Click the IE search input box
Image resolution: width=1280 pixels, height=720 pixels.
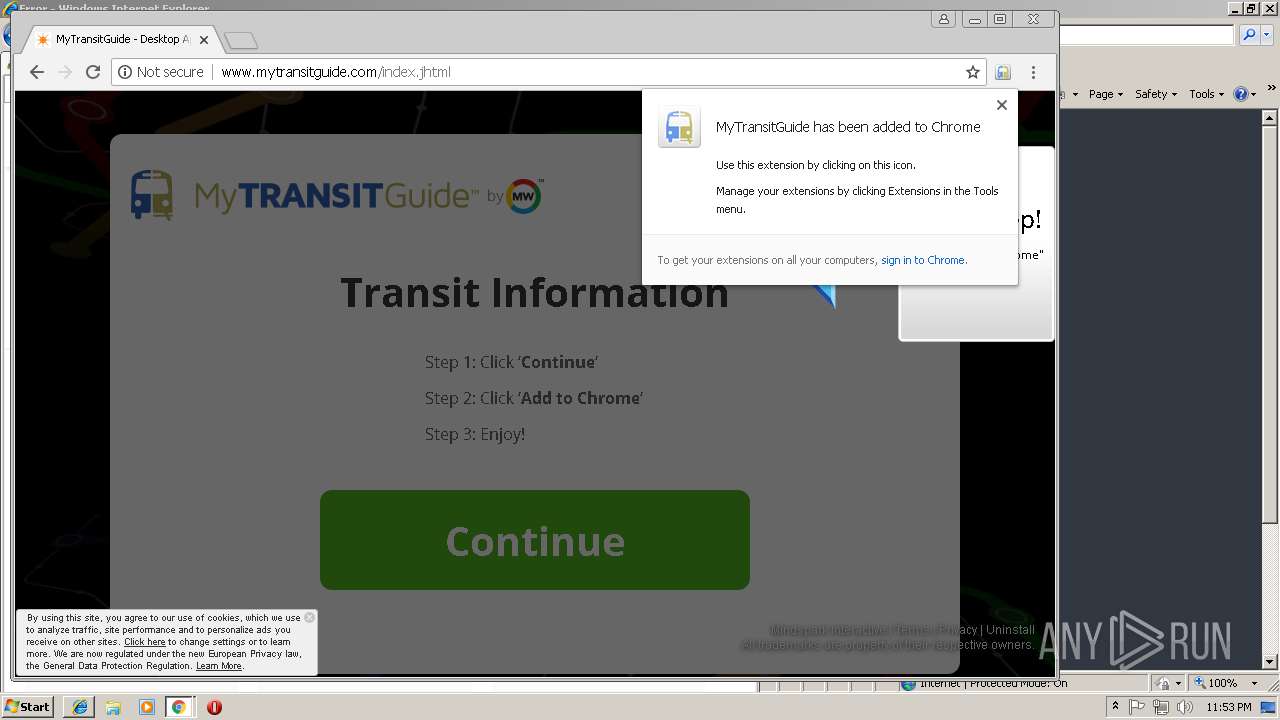(1147, 35)
